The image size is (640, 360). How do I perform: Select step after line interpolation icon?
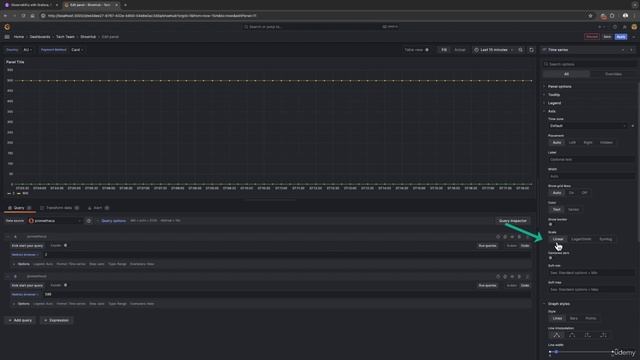tap(603, 335)
